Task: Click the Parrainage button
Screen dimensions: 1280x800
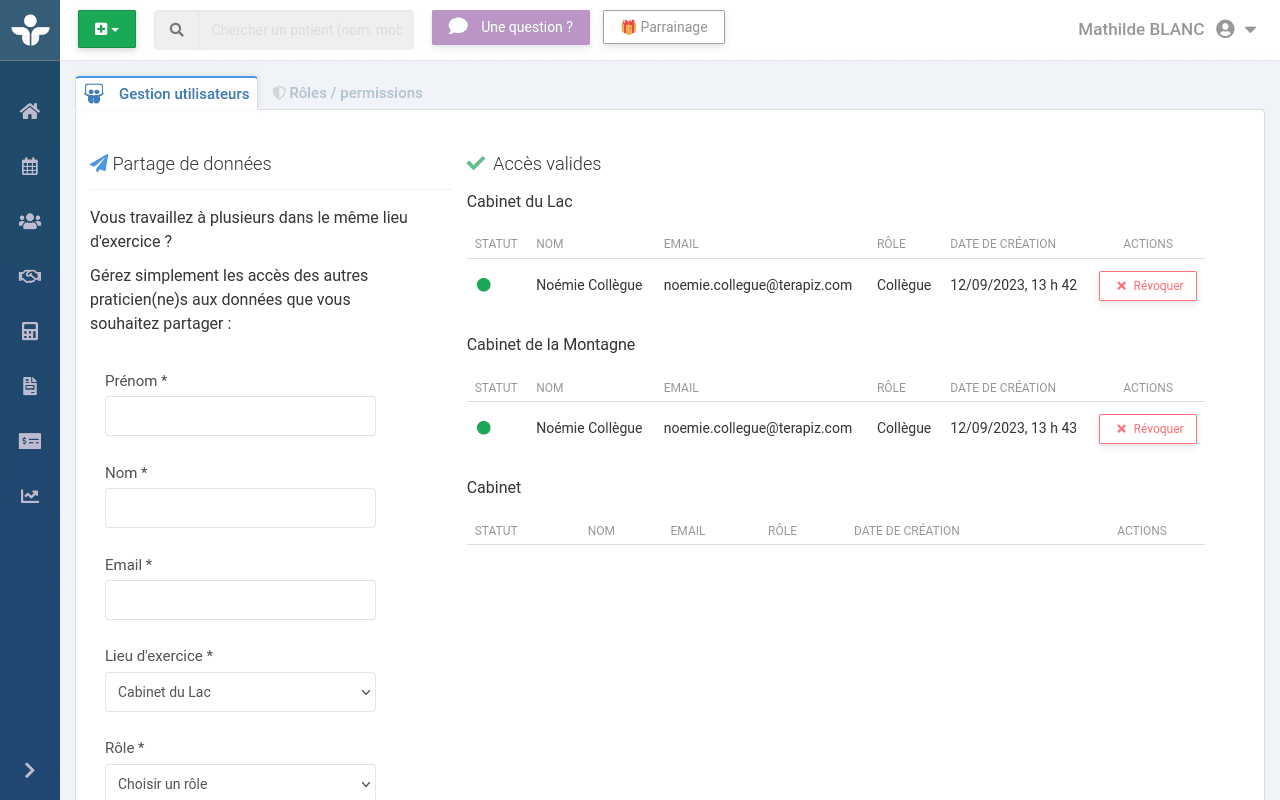Action: click(664, 27)
